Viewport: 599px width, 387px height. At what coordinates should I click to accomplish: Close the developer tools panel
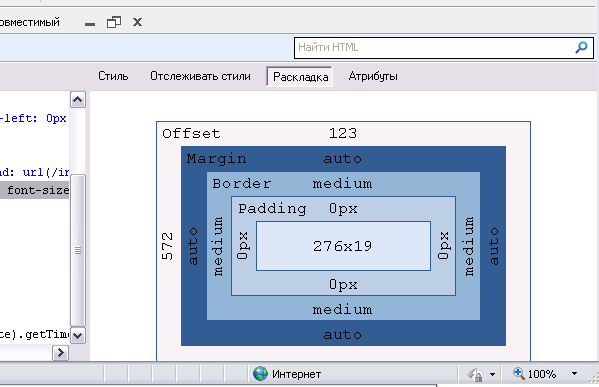tap(138, 22)
